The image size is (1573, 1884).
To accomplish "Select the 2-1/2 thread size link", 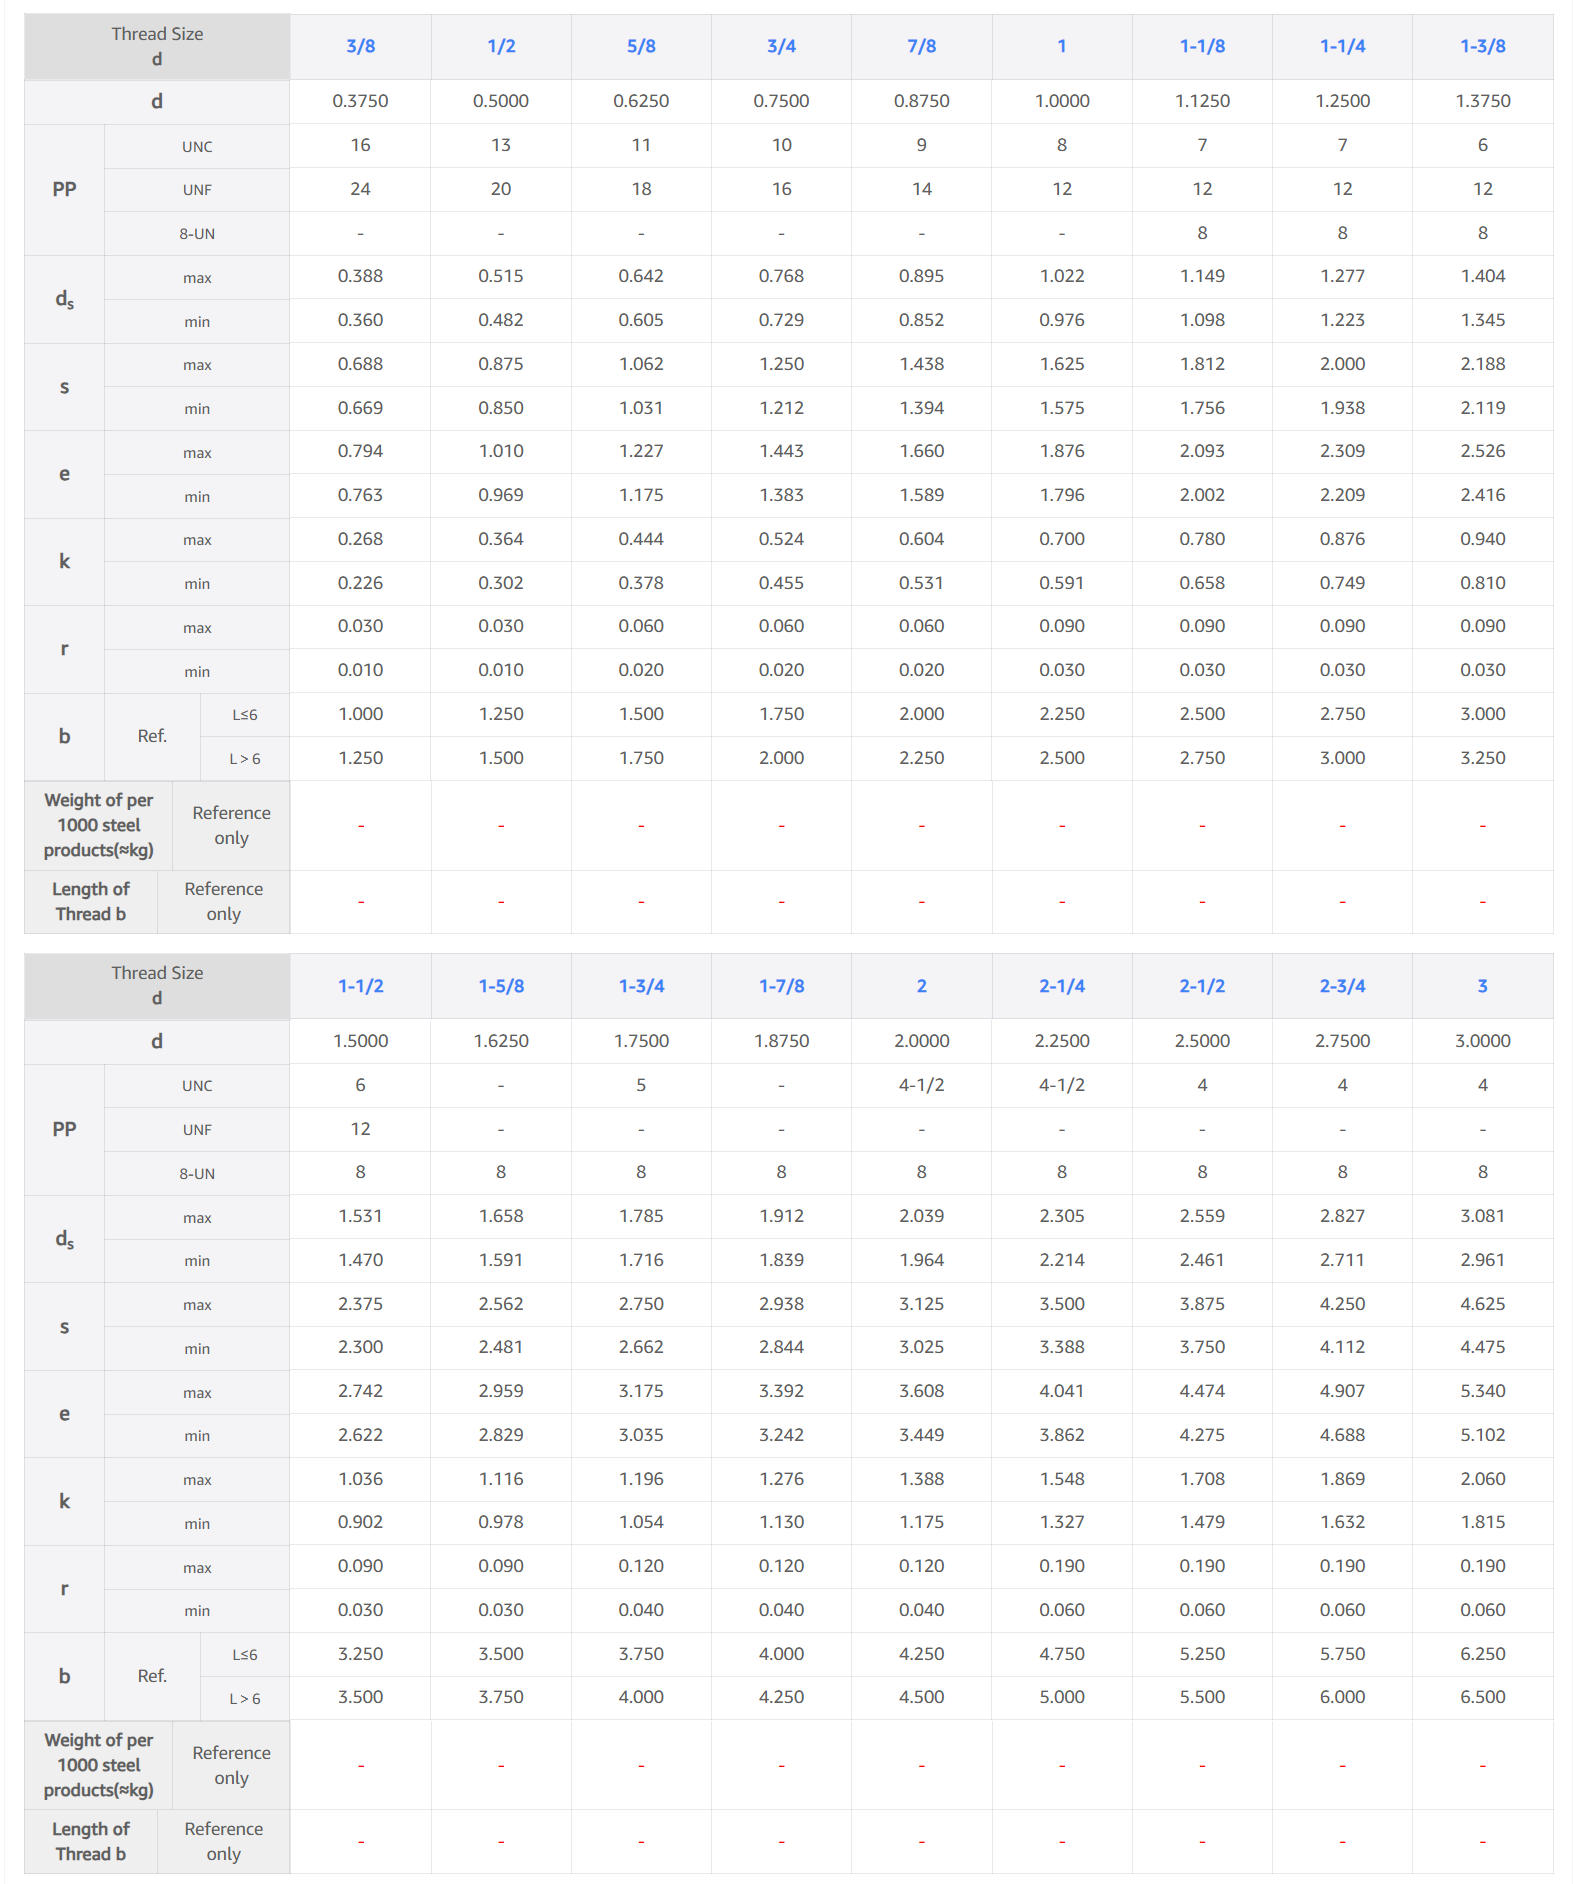I will pyautogui.click(x=1202, y=986).
